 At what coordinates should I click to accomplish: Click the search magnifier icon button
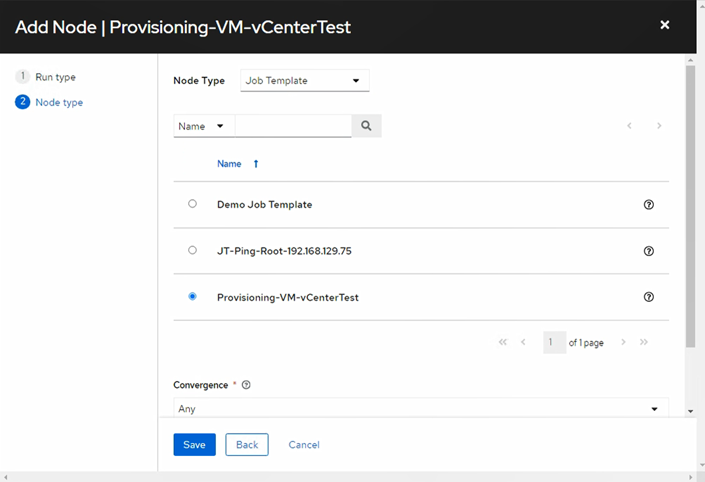366,126
